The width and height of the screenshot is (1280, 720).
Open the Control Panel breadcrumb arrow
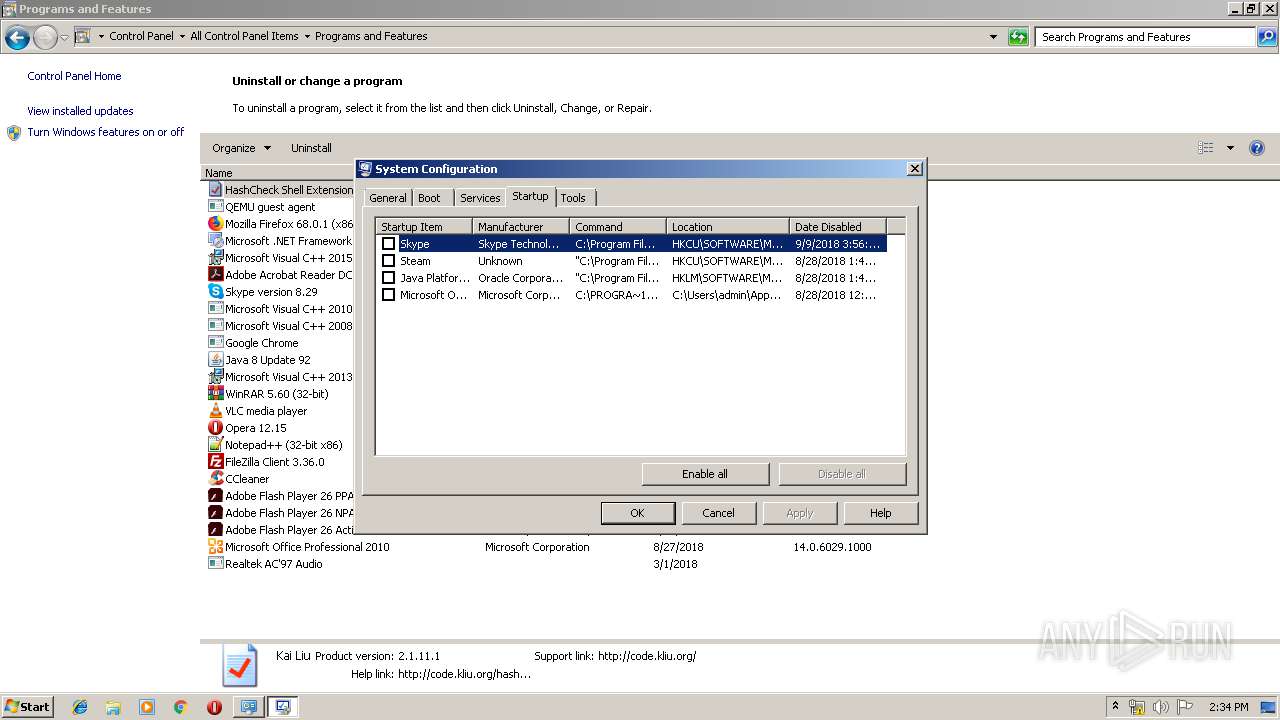[x=181, y=37]
